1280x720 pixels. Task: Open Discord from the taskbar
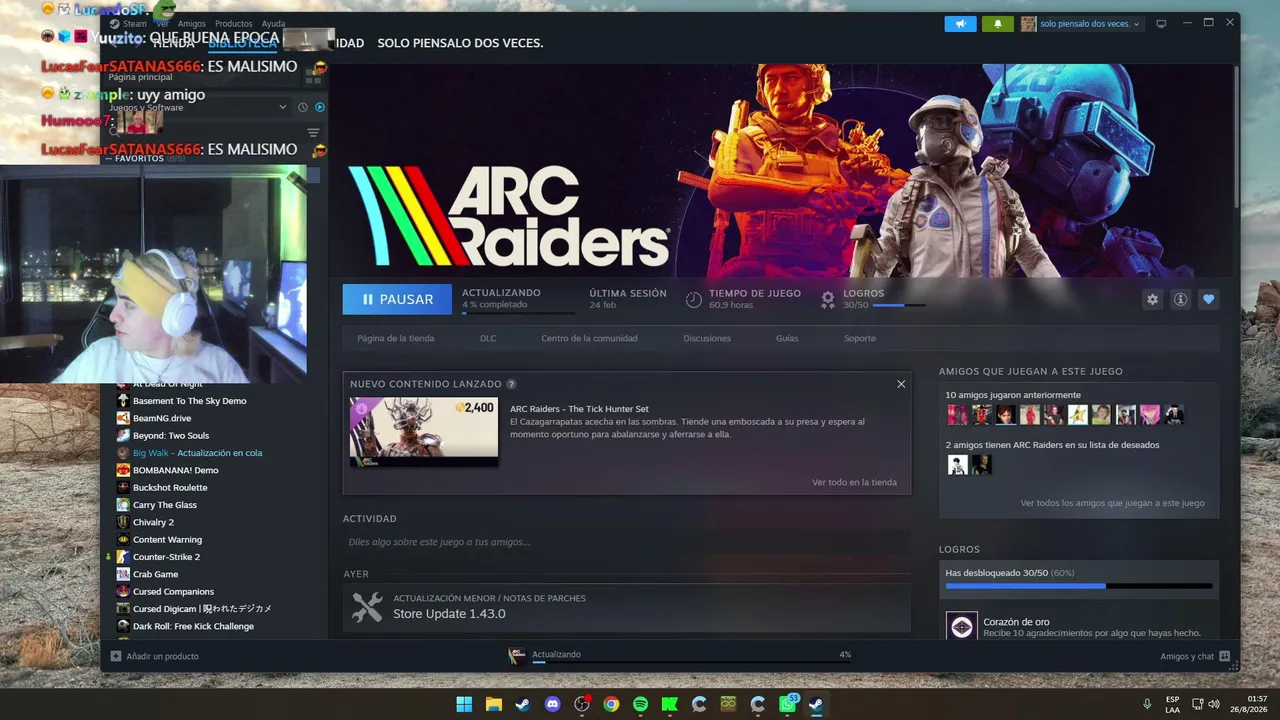pyautogui.click(x=552, y=704)
